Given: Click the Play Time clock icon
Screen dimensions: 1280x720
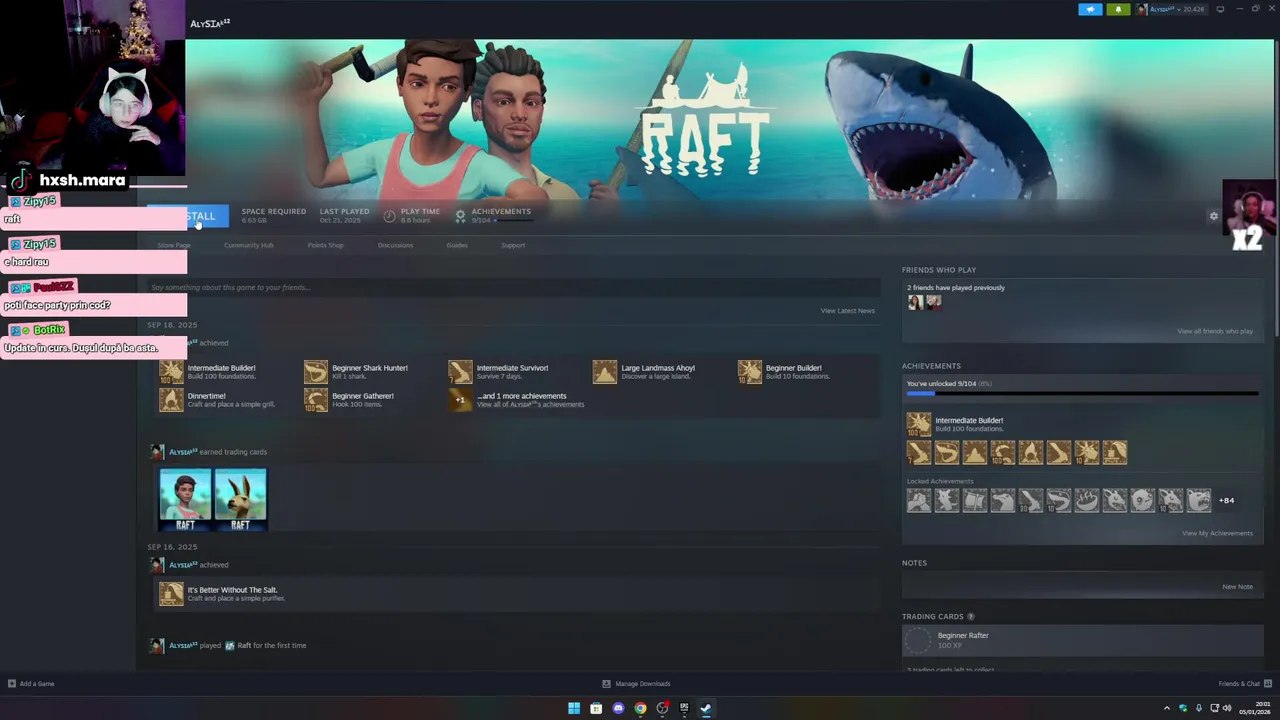Looking at the screenshot, I should point(390,216).
